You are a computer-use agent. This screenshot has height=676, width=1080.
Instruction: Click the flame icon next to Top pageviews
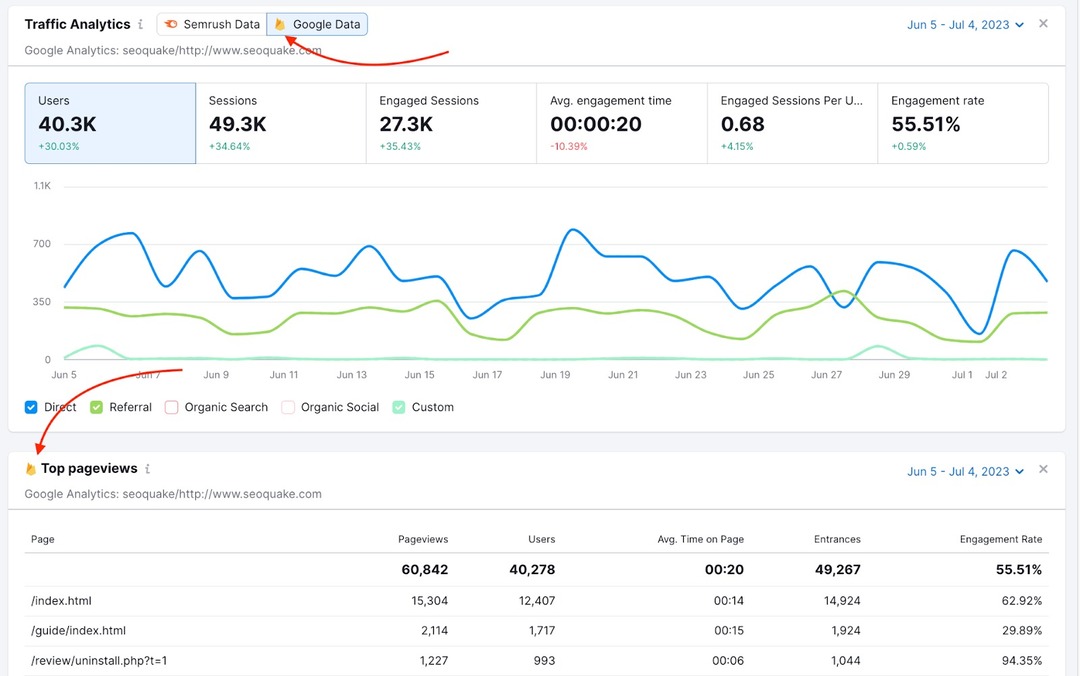[28, 468]
